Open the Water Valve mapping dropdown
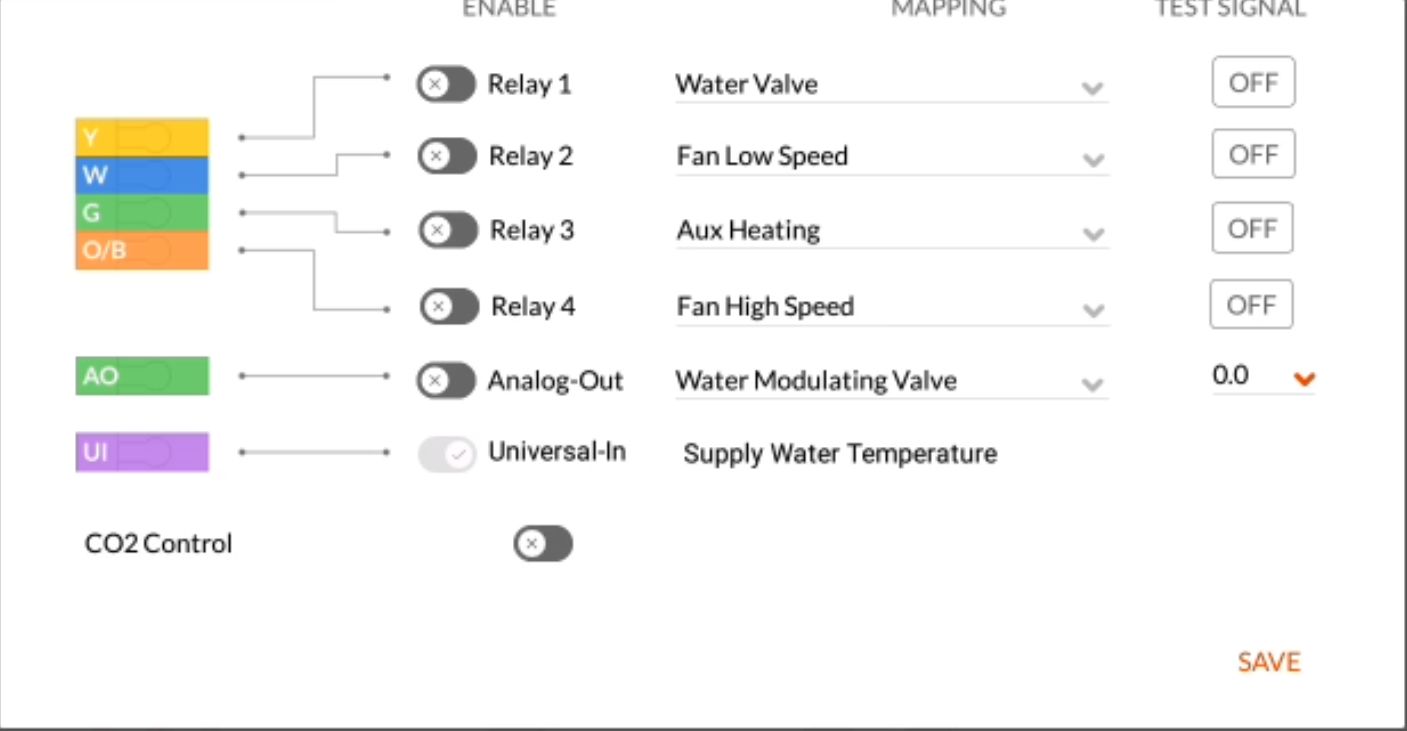Screen dimensions: 1407x731 (x=891, y=85)
